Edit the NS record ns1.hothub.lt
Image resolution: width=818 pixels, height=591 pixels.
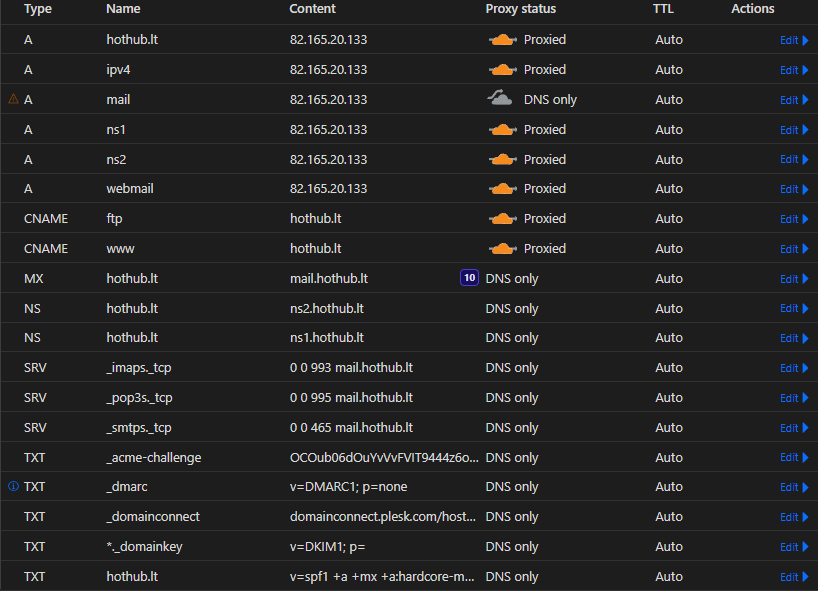click(794, 338)
